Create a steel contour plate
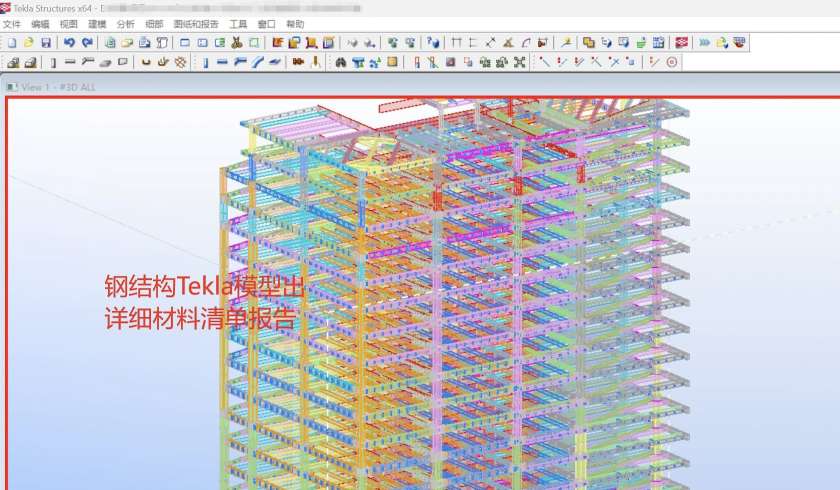 pyautogui.click(x=275, y=63)
